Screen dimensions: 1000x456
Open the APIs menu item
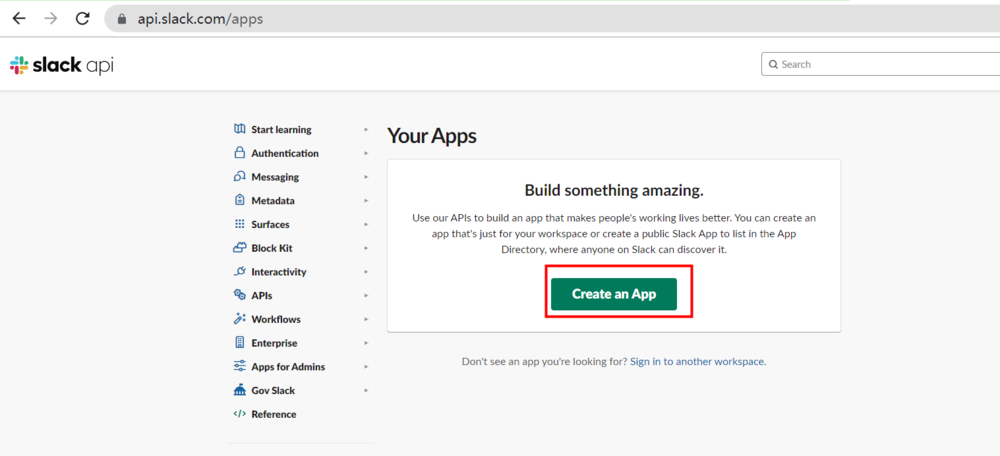coord(262,295)
